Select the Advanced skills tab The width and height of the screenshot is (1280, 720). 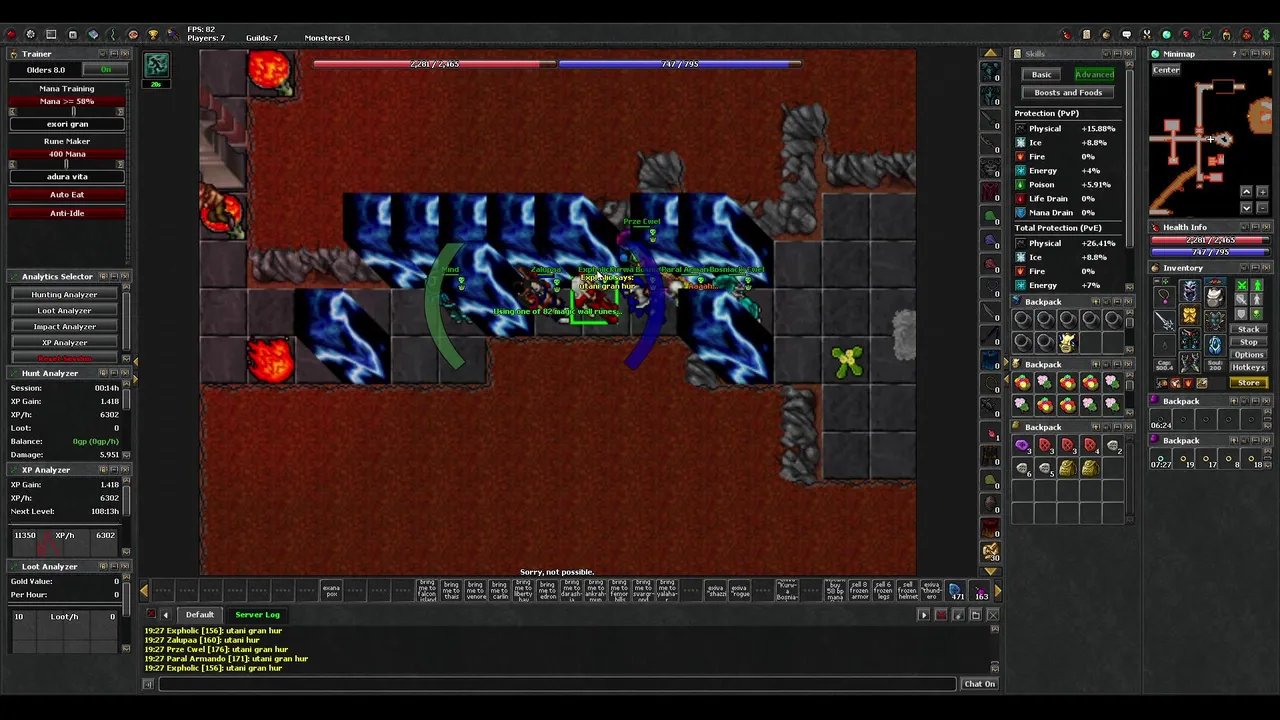pos(1094,75)
